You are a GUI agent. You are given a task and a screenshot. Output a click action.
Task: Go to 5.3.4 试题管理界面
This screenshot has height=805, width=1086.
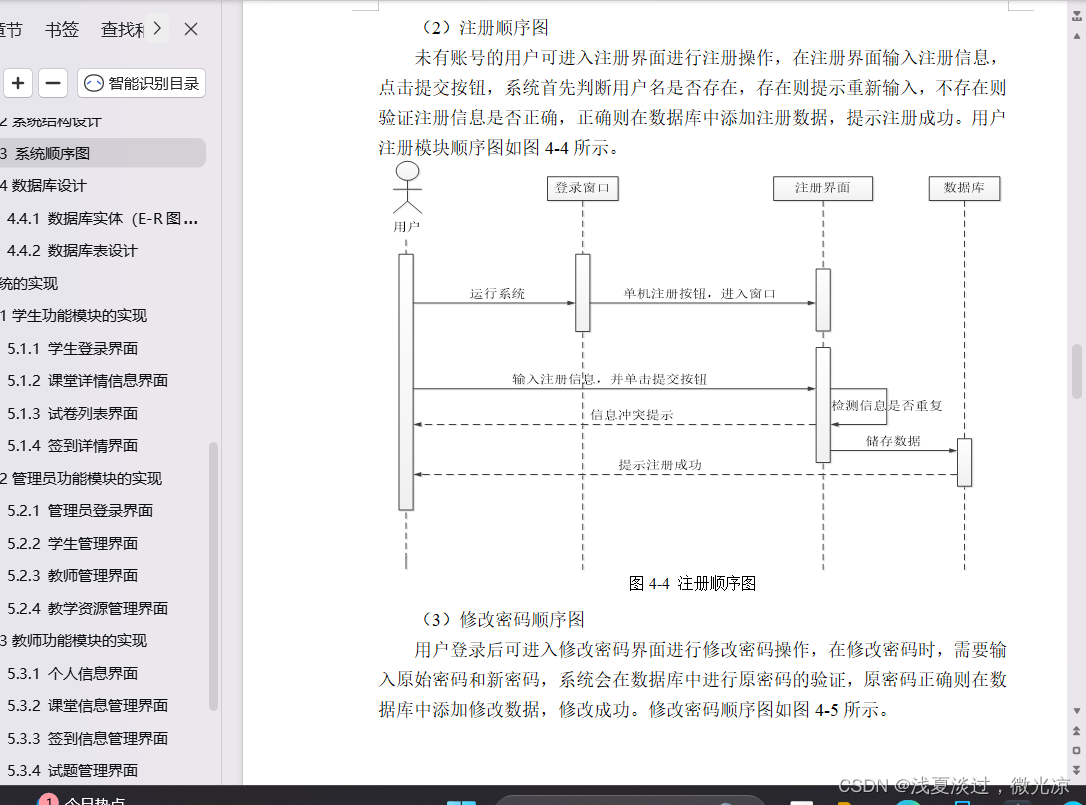[x=72, y=770]
